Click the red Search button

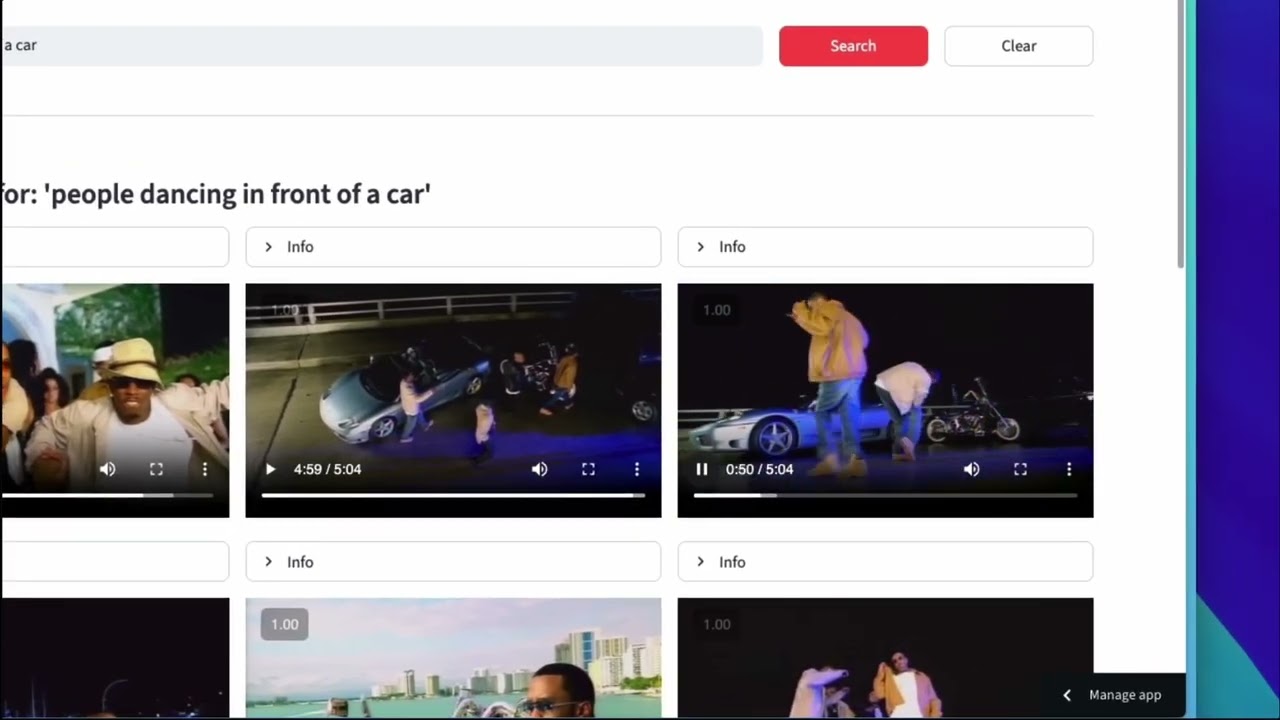(x=853, y=46)
